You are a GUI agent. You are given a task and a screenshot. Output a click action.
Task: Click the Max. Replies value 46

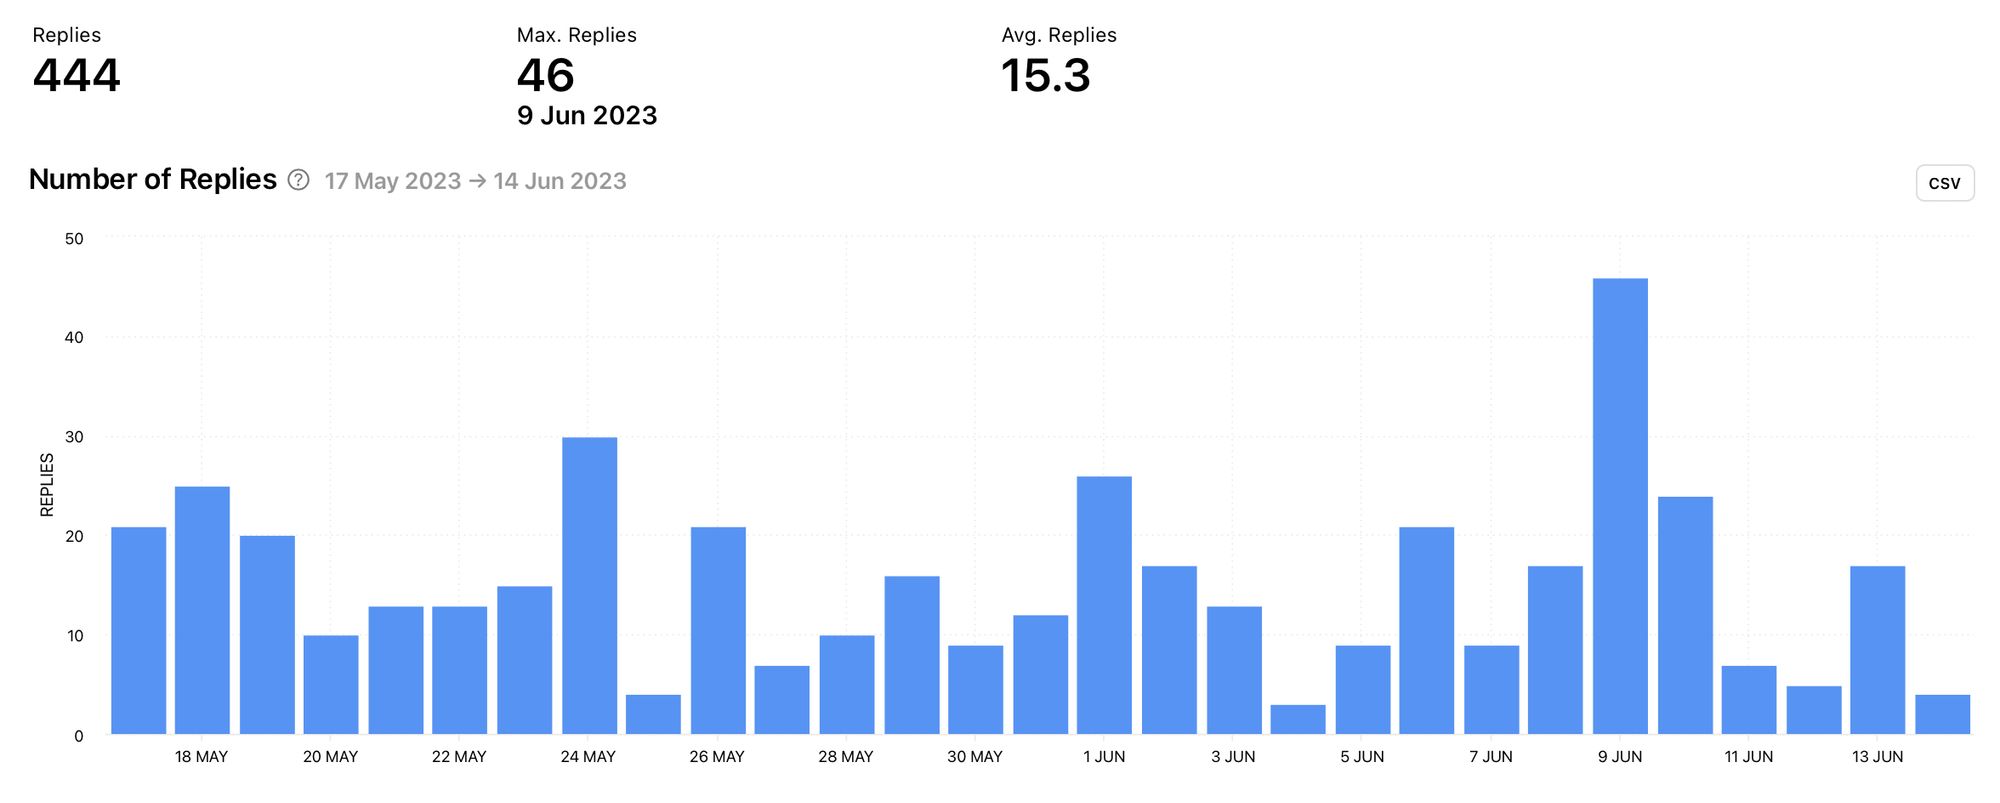click(x=546, y=76)
